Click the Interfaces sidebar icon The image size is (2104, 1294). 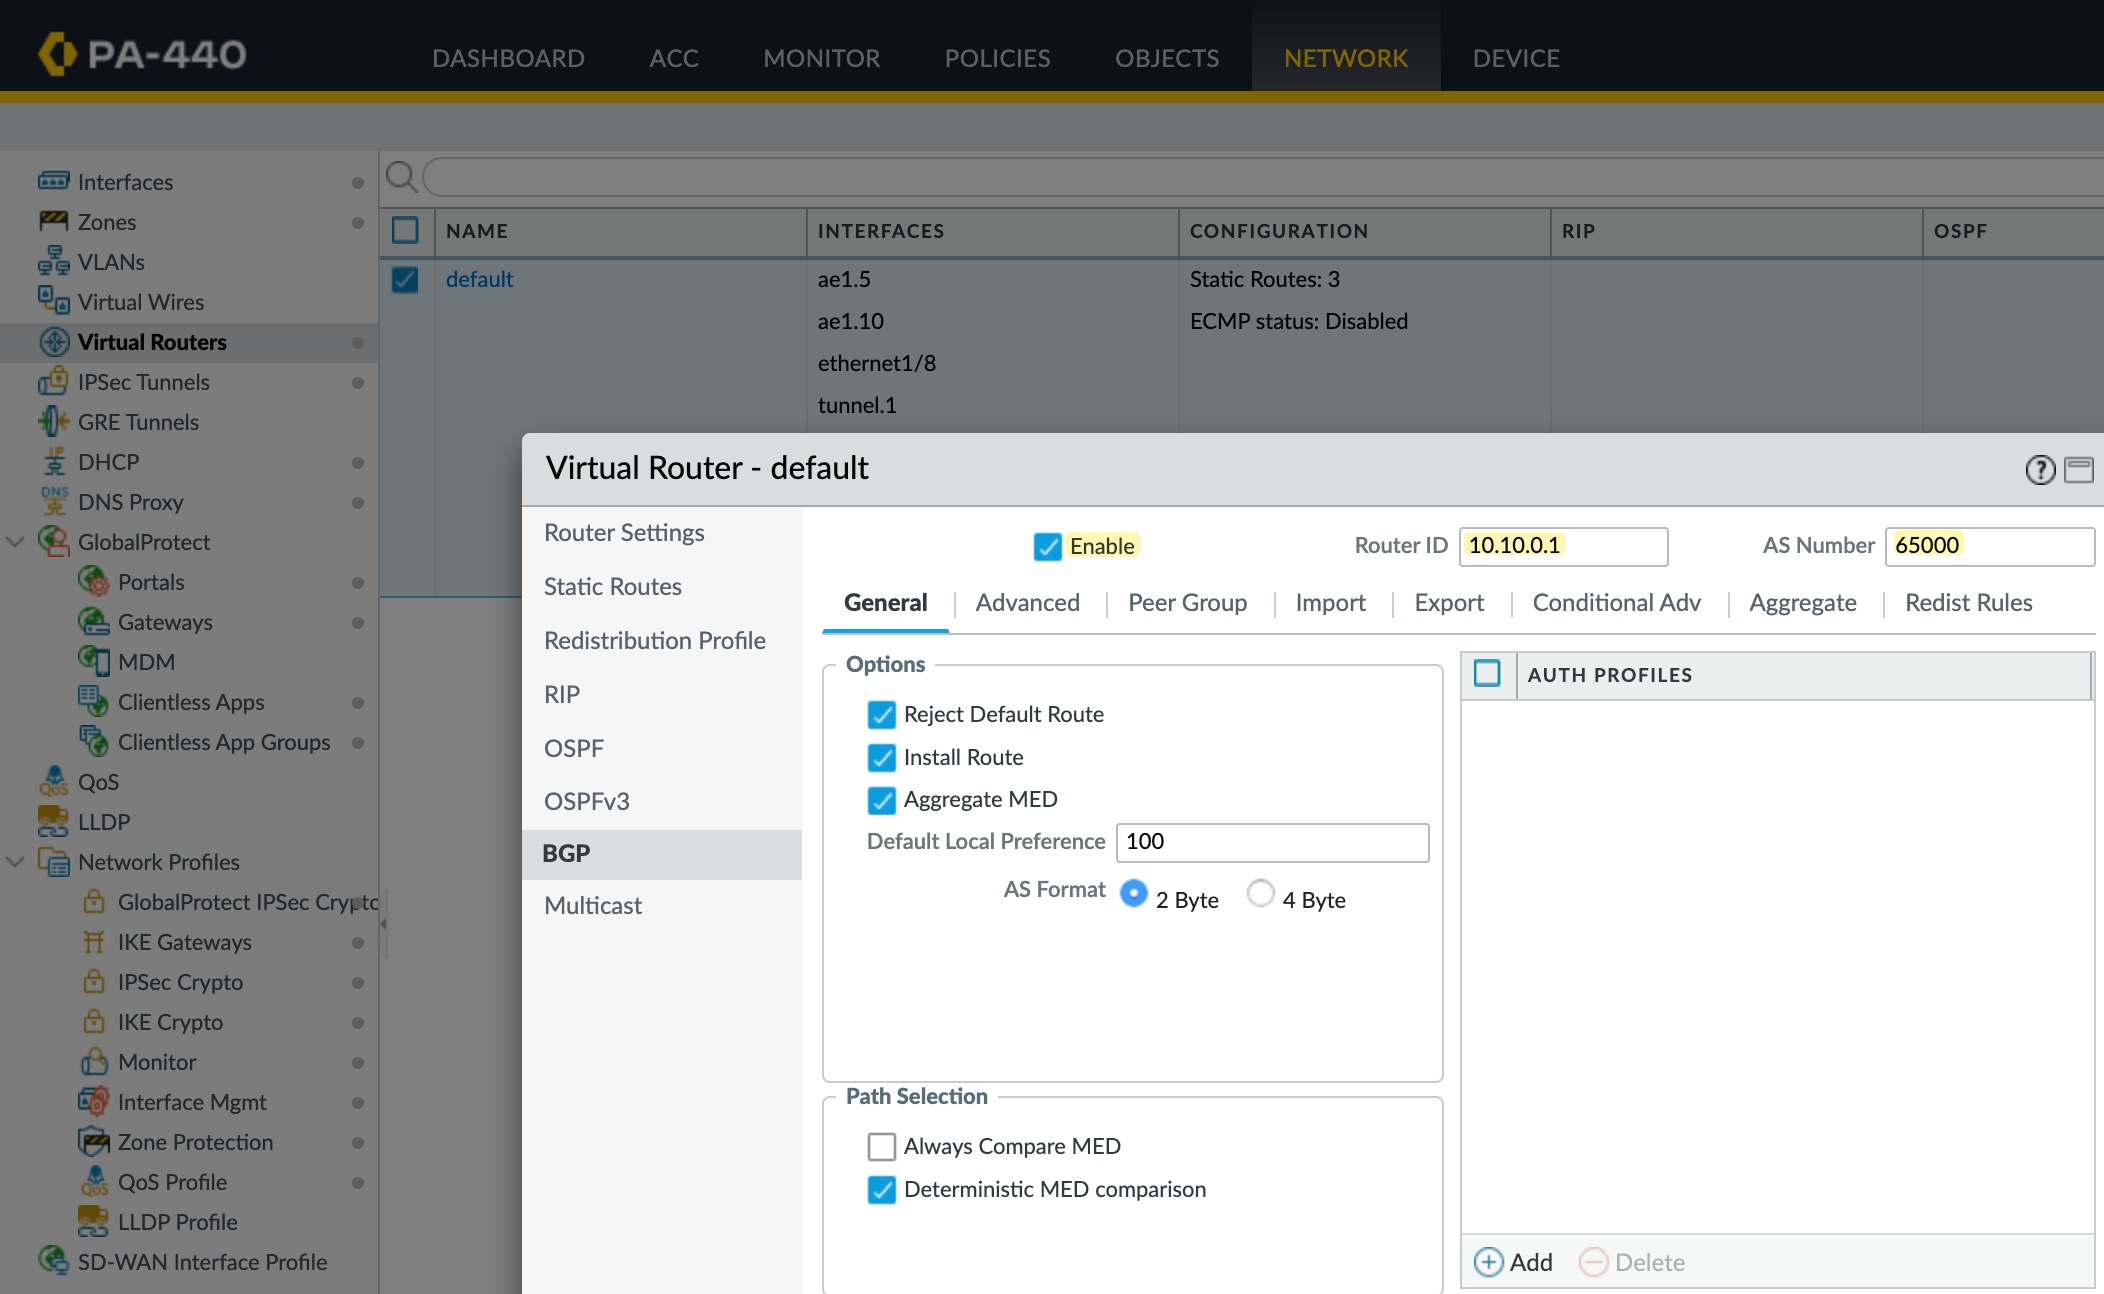point(54,181)
